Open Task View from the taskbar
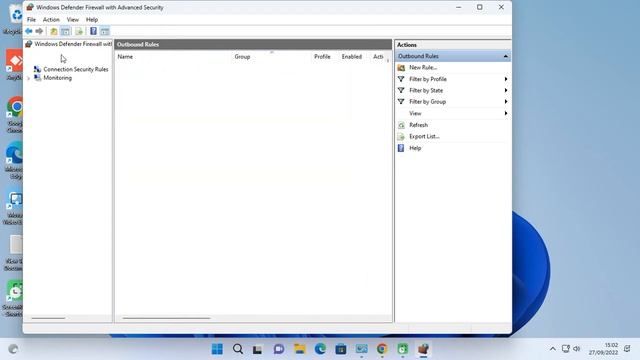640x360 pixels. coord(258,349)
